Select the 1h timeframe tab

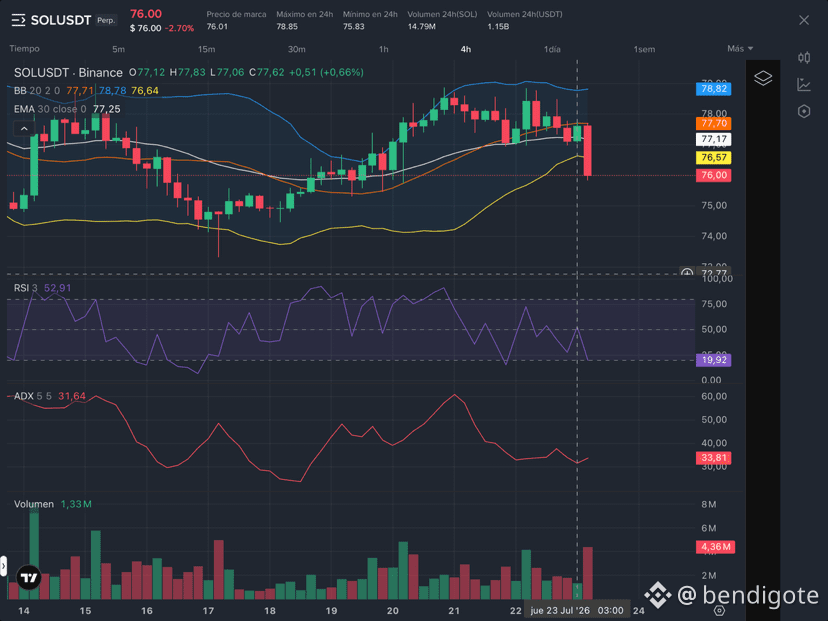[x=383, y=49]
